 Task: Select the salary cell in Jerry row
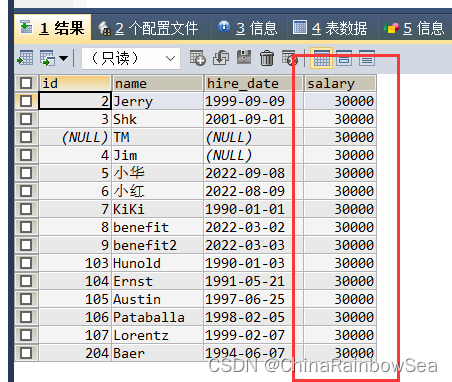pyautogui.click(x=340, y=101)
